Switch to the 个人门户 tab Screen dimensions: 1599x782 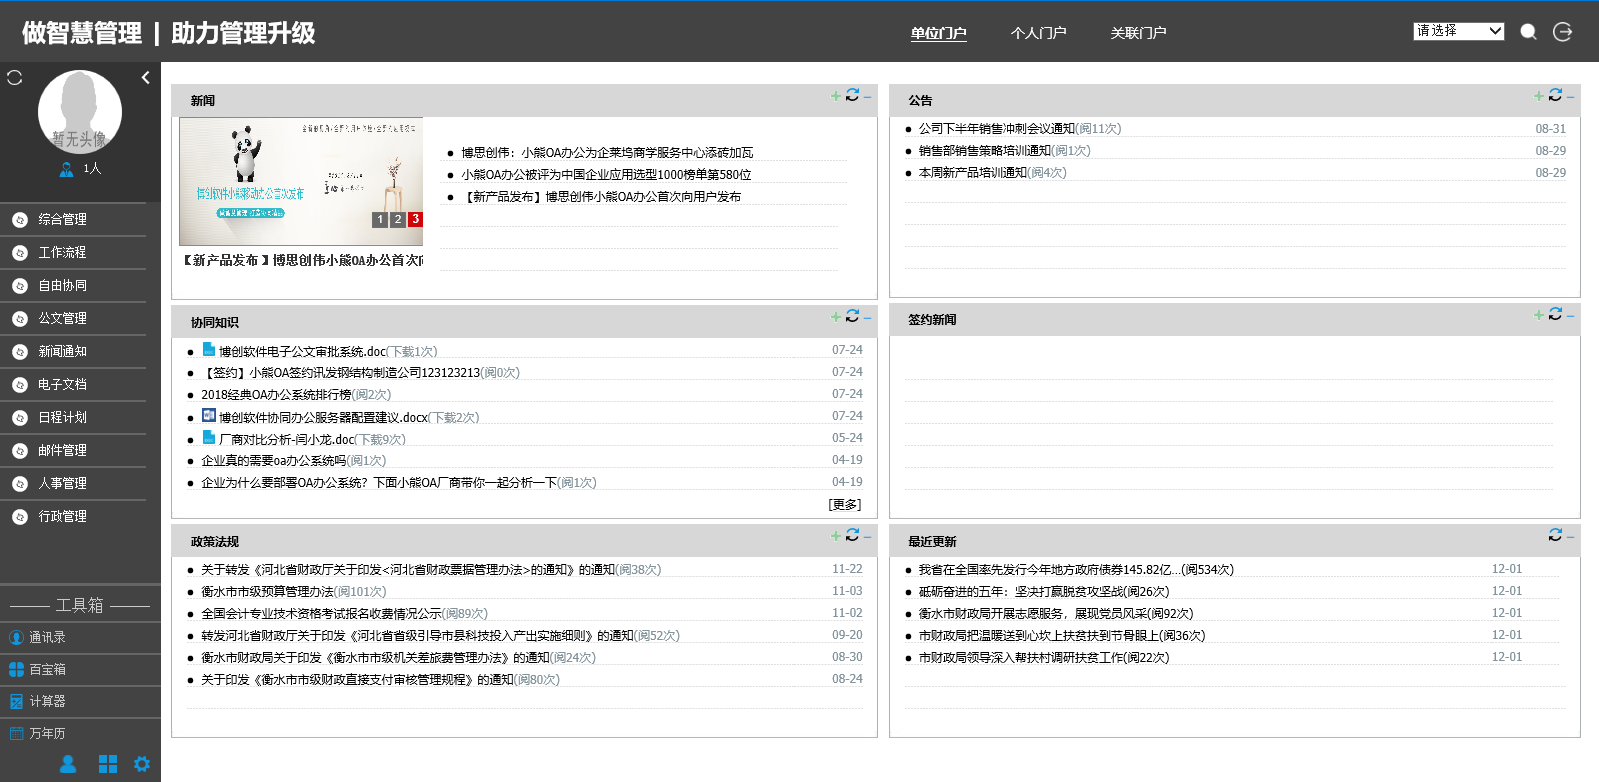tap(1038, 33)
